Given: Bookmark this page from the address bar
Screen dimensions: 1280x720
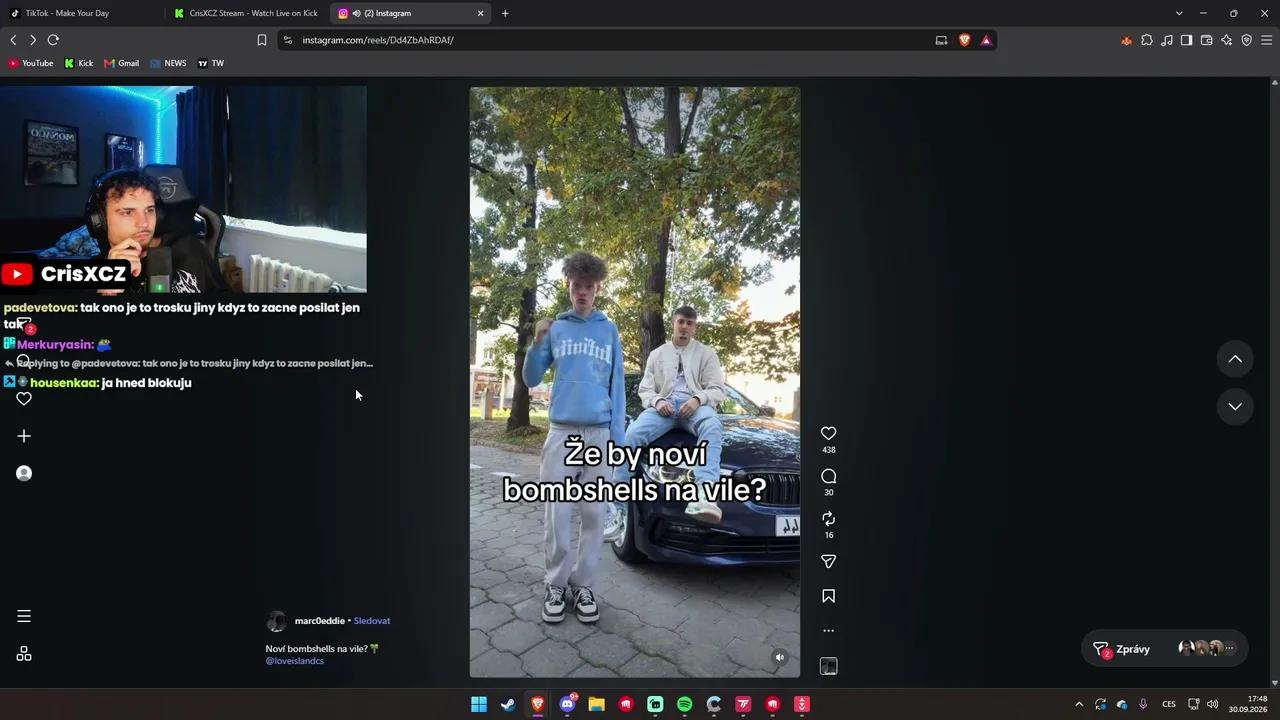Looking at the screenshot, I should (x=262, y=40).
